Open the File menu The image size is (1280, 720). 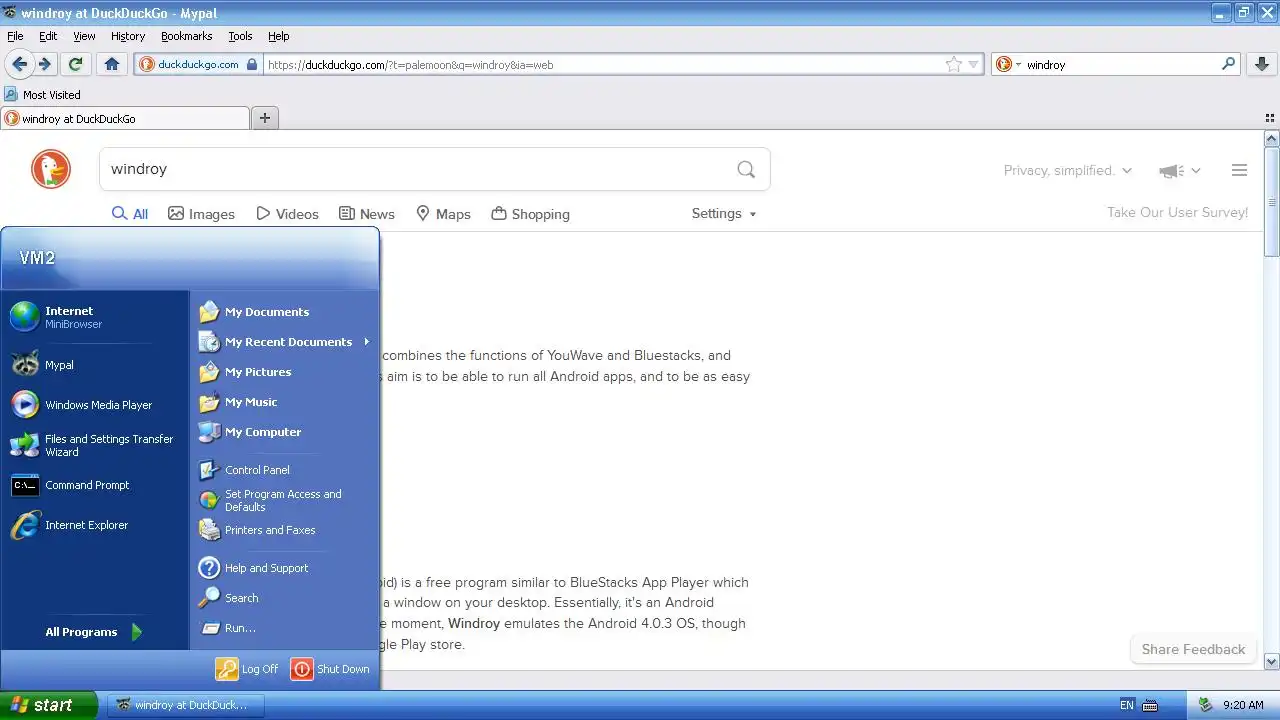coord(15,36)
